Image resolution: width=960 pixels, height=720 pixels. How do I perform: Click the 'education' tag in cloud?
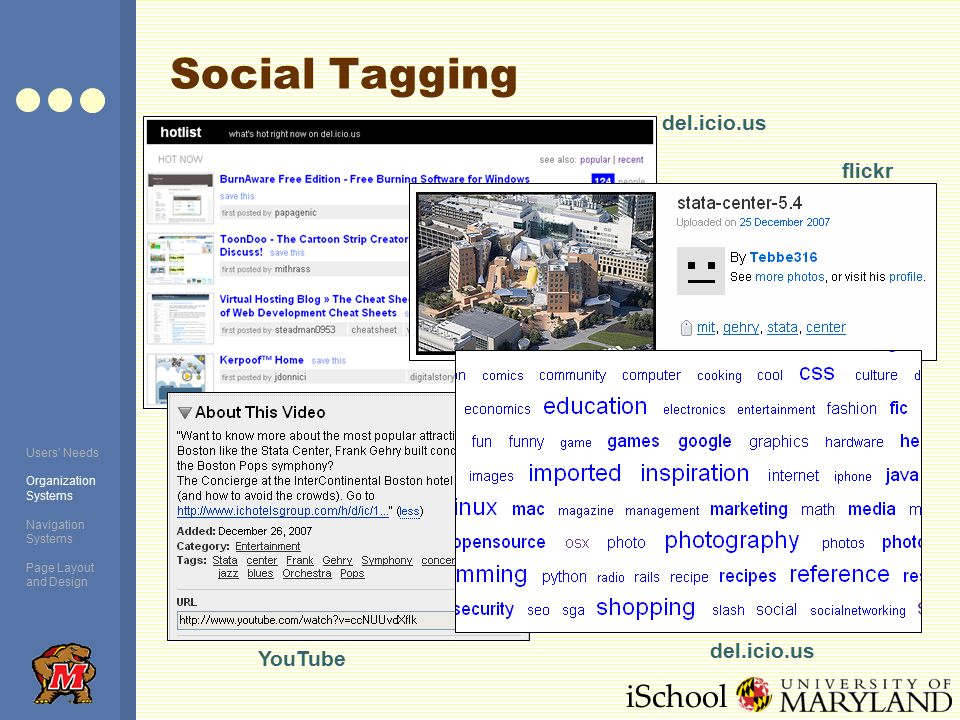pos(595,407)
